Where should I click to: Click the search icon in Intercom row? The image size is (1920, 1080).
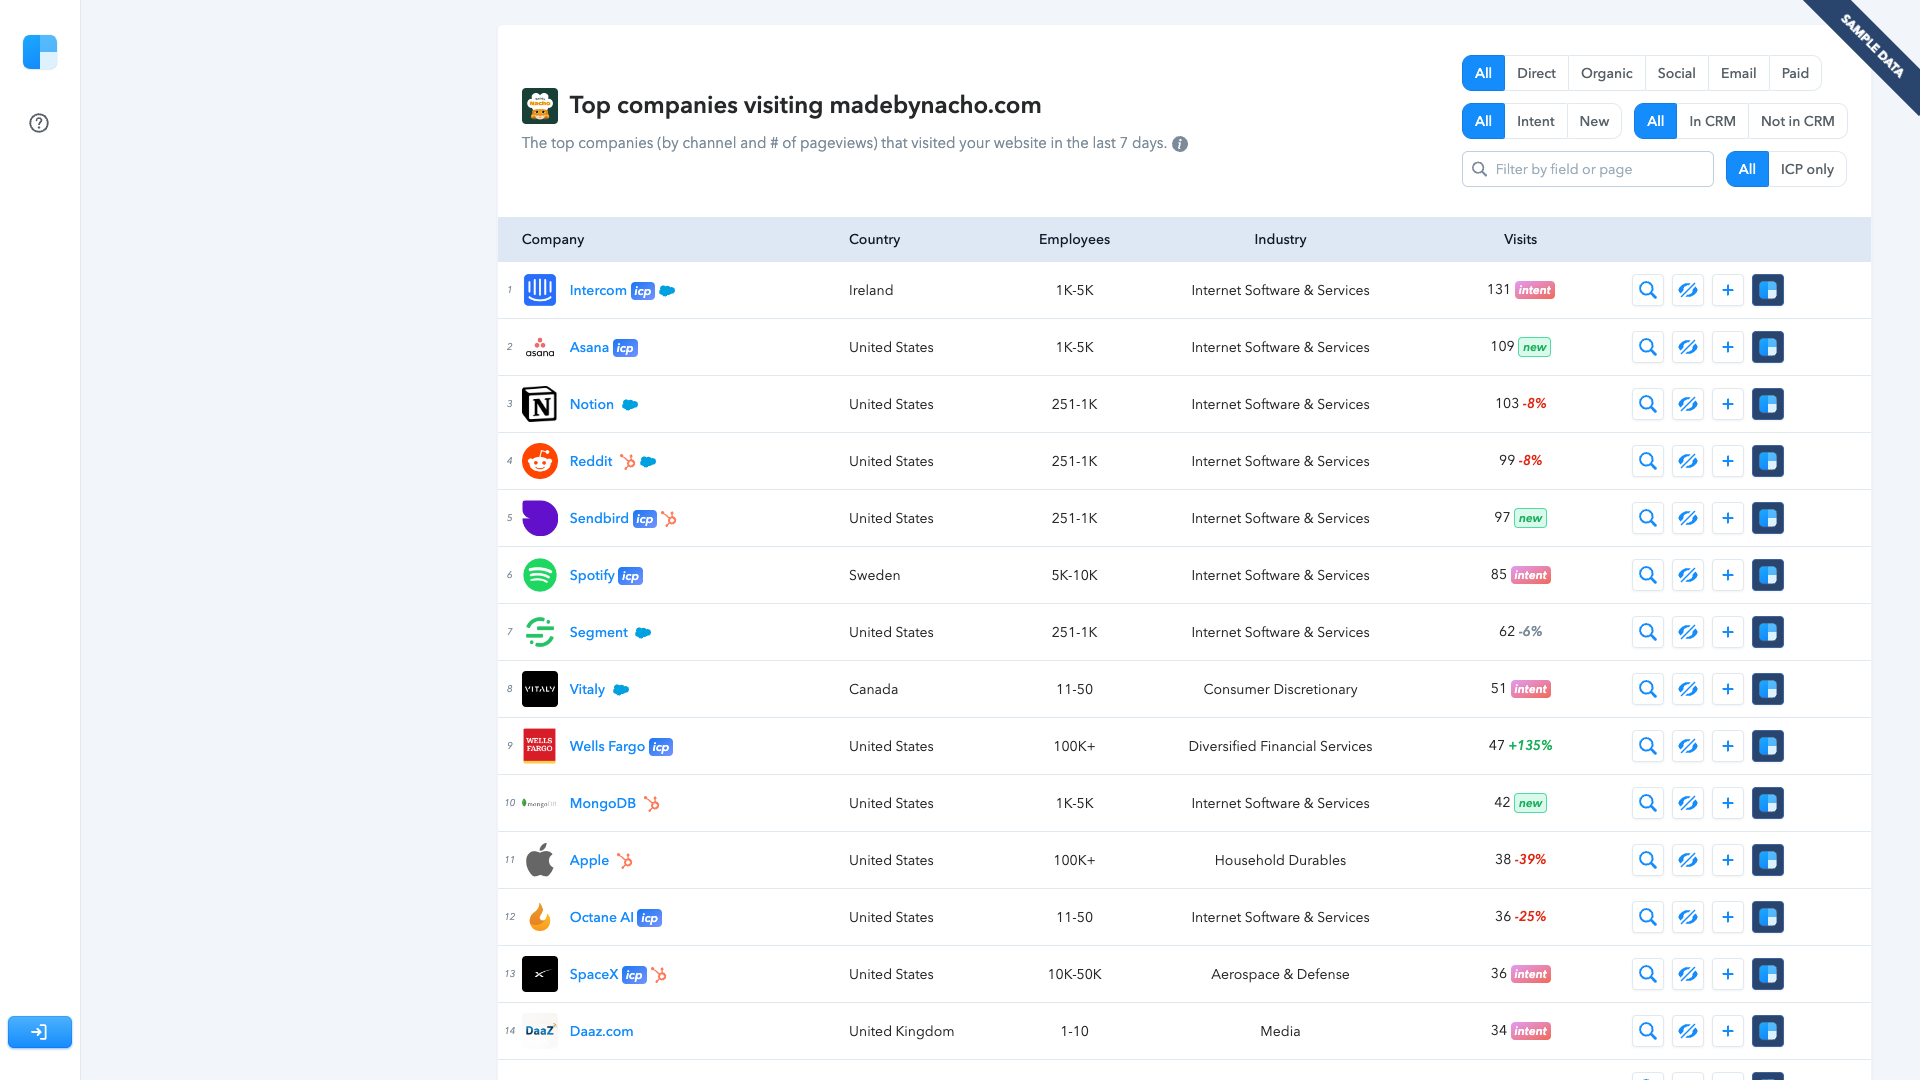1648,290
